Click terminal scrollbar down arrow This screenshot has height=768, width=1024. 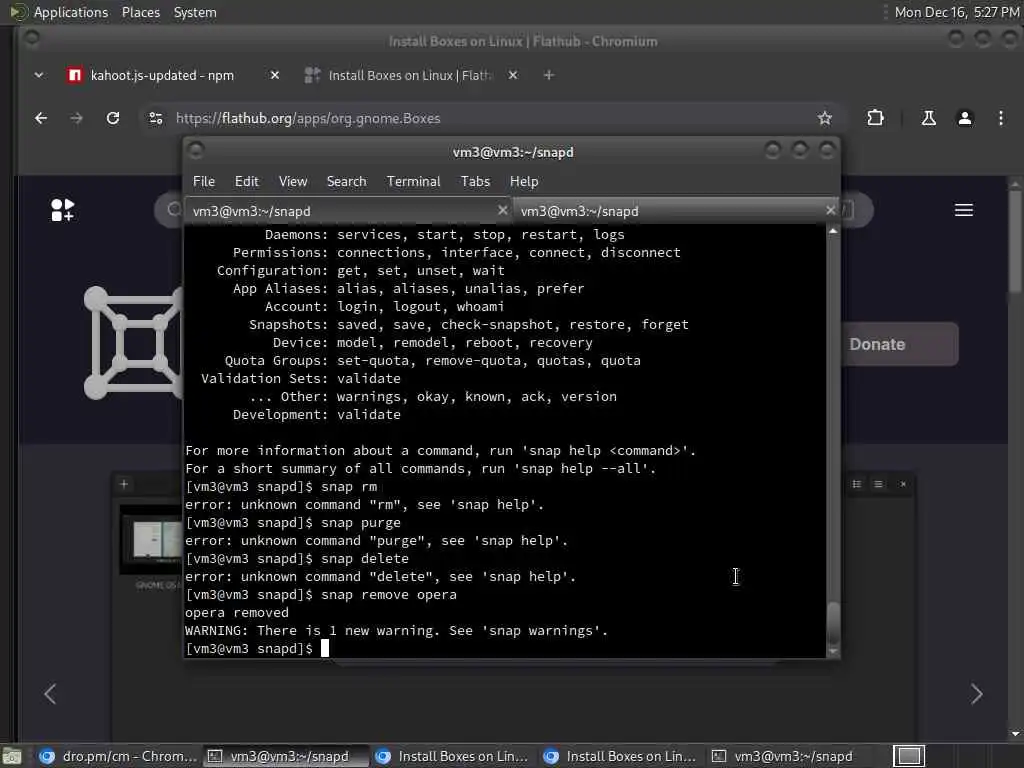[x=833, y=651]
